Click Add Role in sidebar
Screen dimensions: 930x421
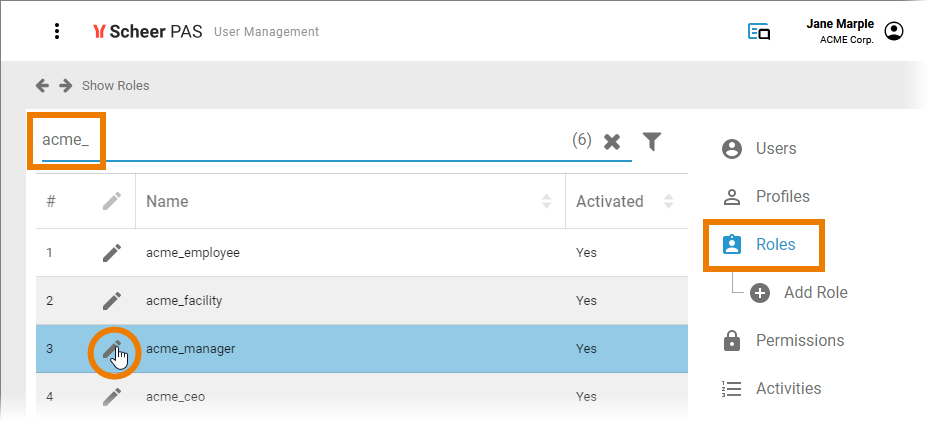coord(814,293)
